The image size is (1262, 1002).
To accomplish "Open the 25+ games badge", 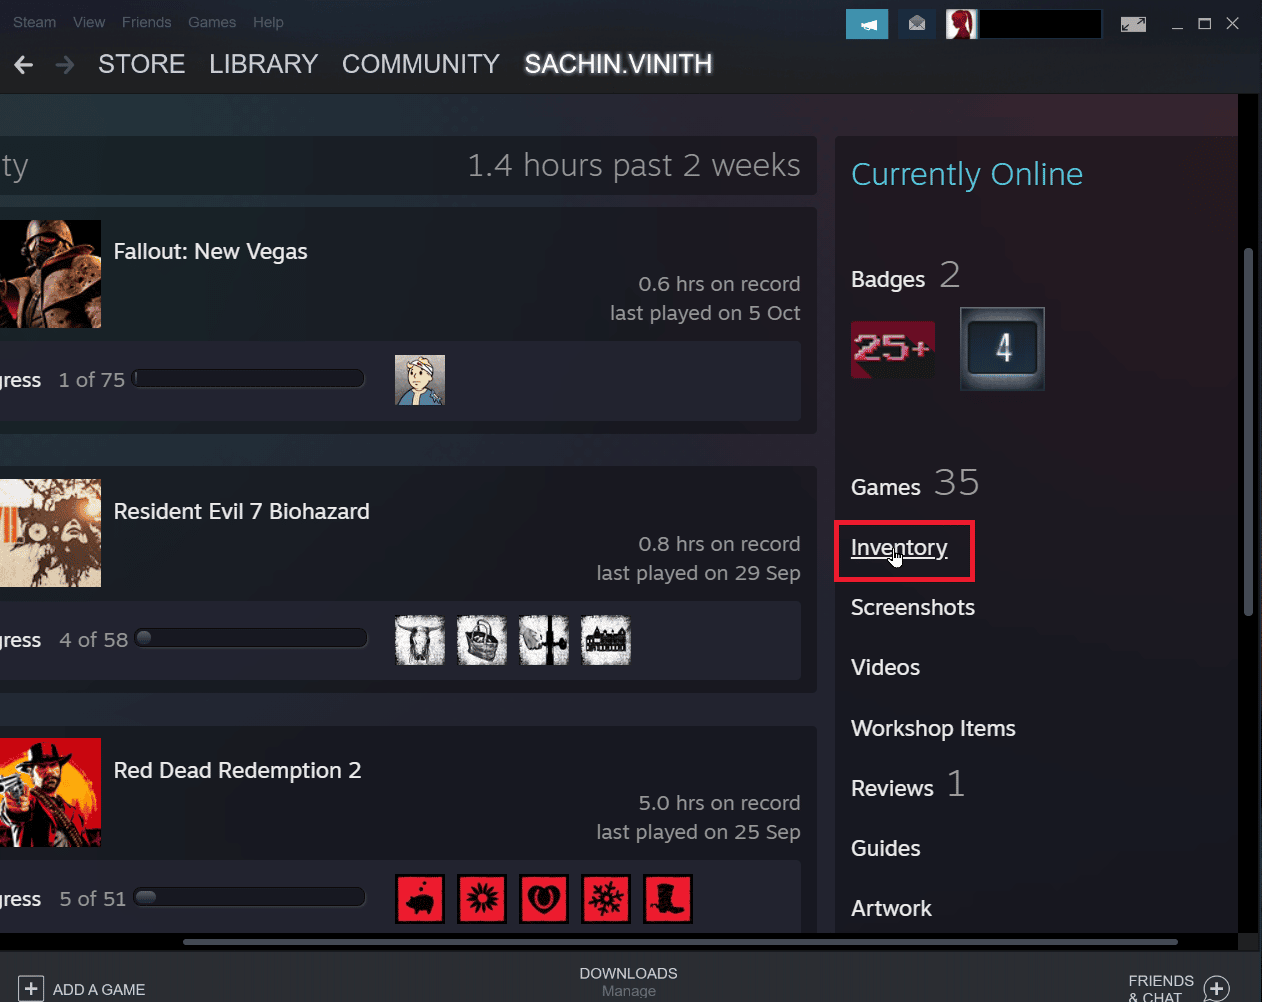I will tap(892, 349).
